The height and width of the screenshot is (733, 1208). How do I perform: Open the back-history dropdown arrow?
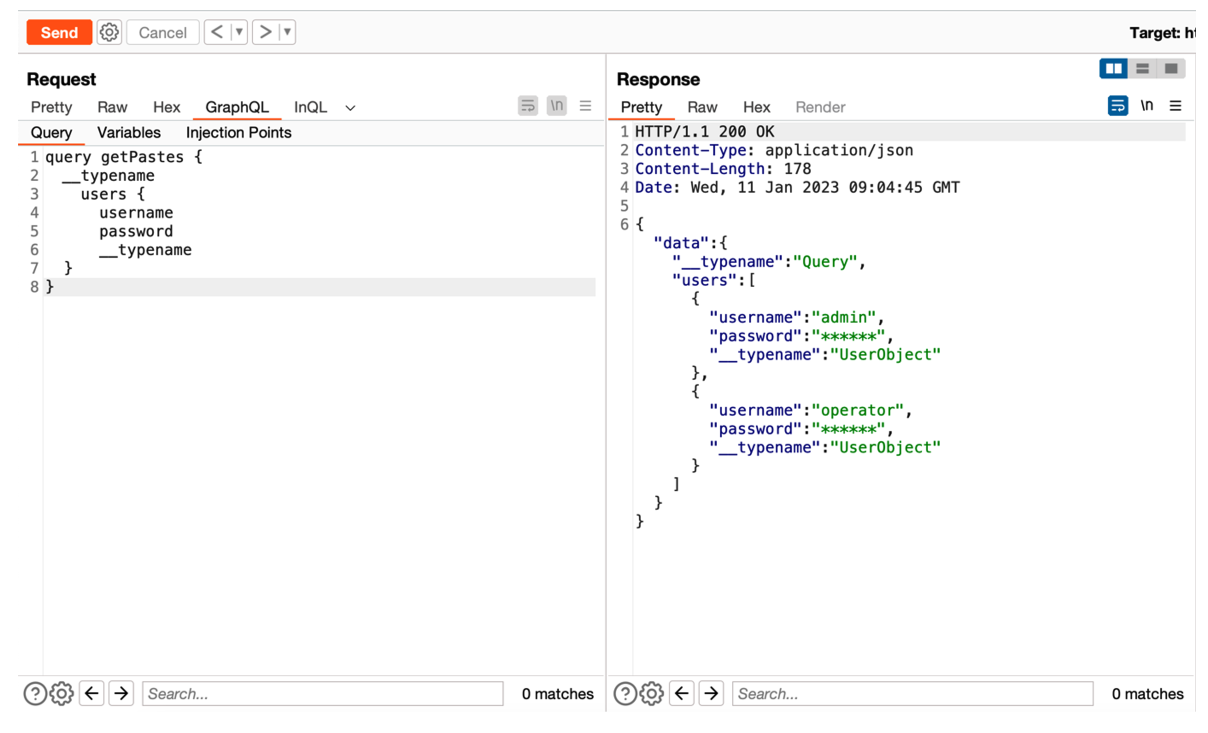click(237, 31)
